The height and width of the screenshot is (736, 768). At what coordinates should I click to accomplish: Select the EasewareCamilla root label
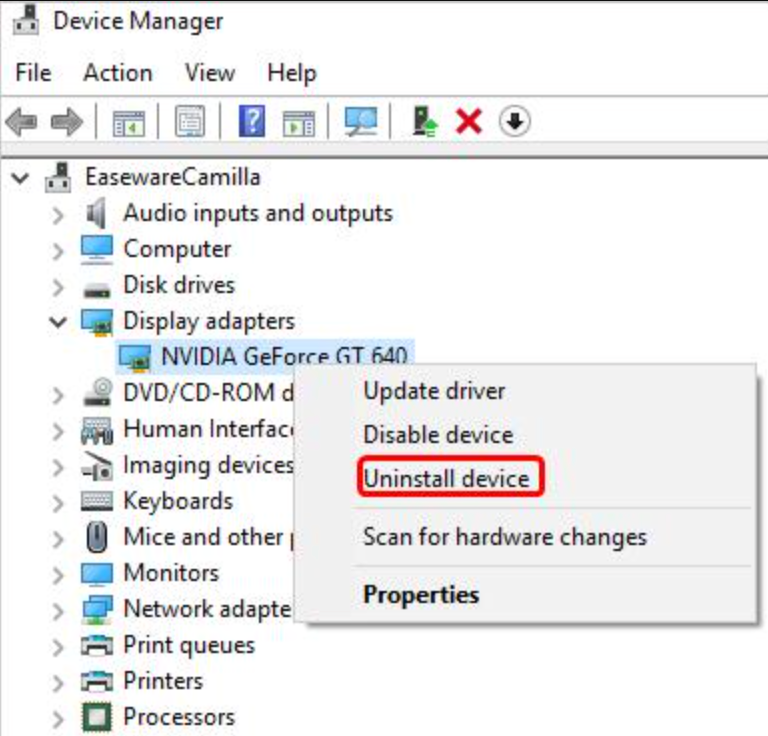pos(173,177)
